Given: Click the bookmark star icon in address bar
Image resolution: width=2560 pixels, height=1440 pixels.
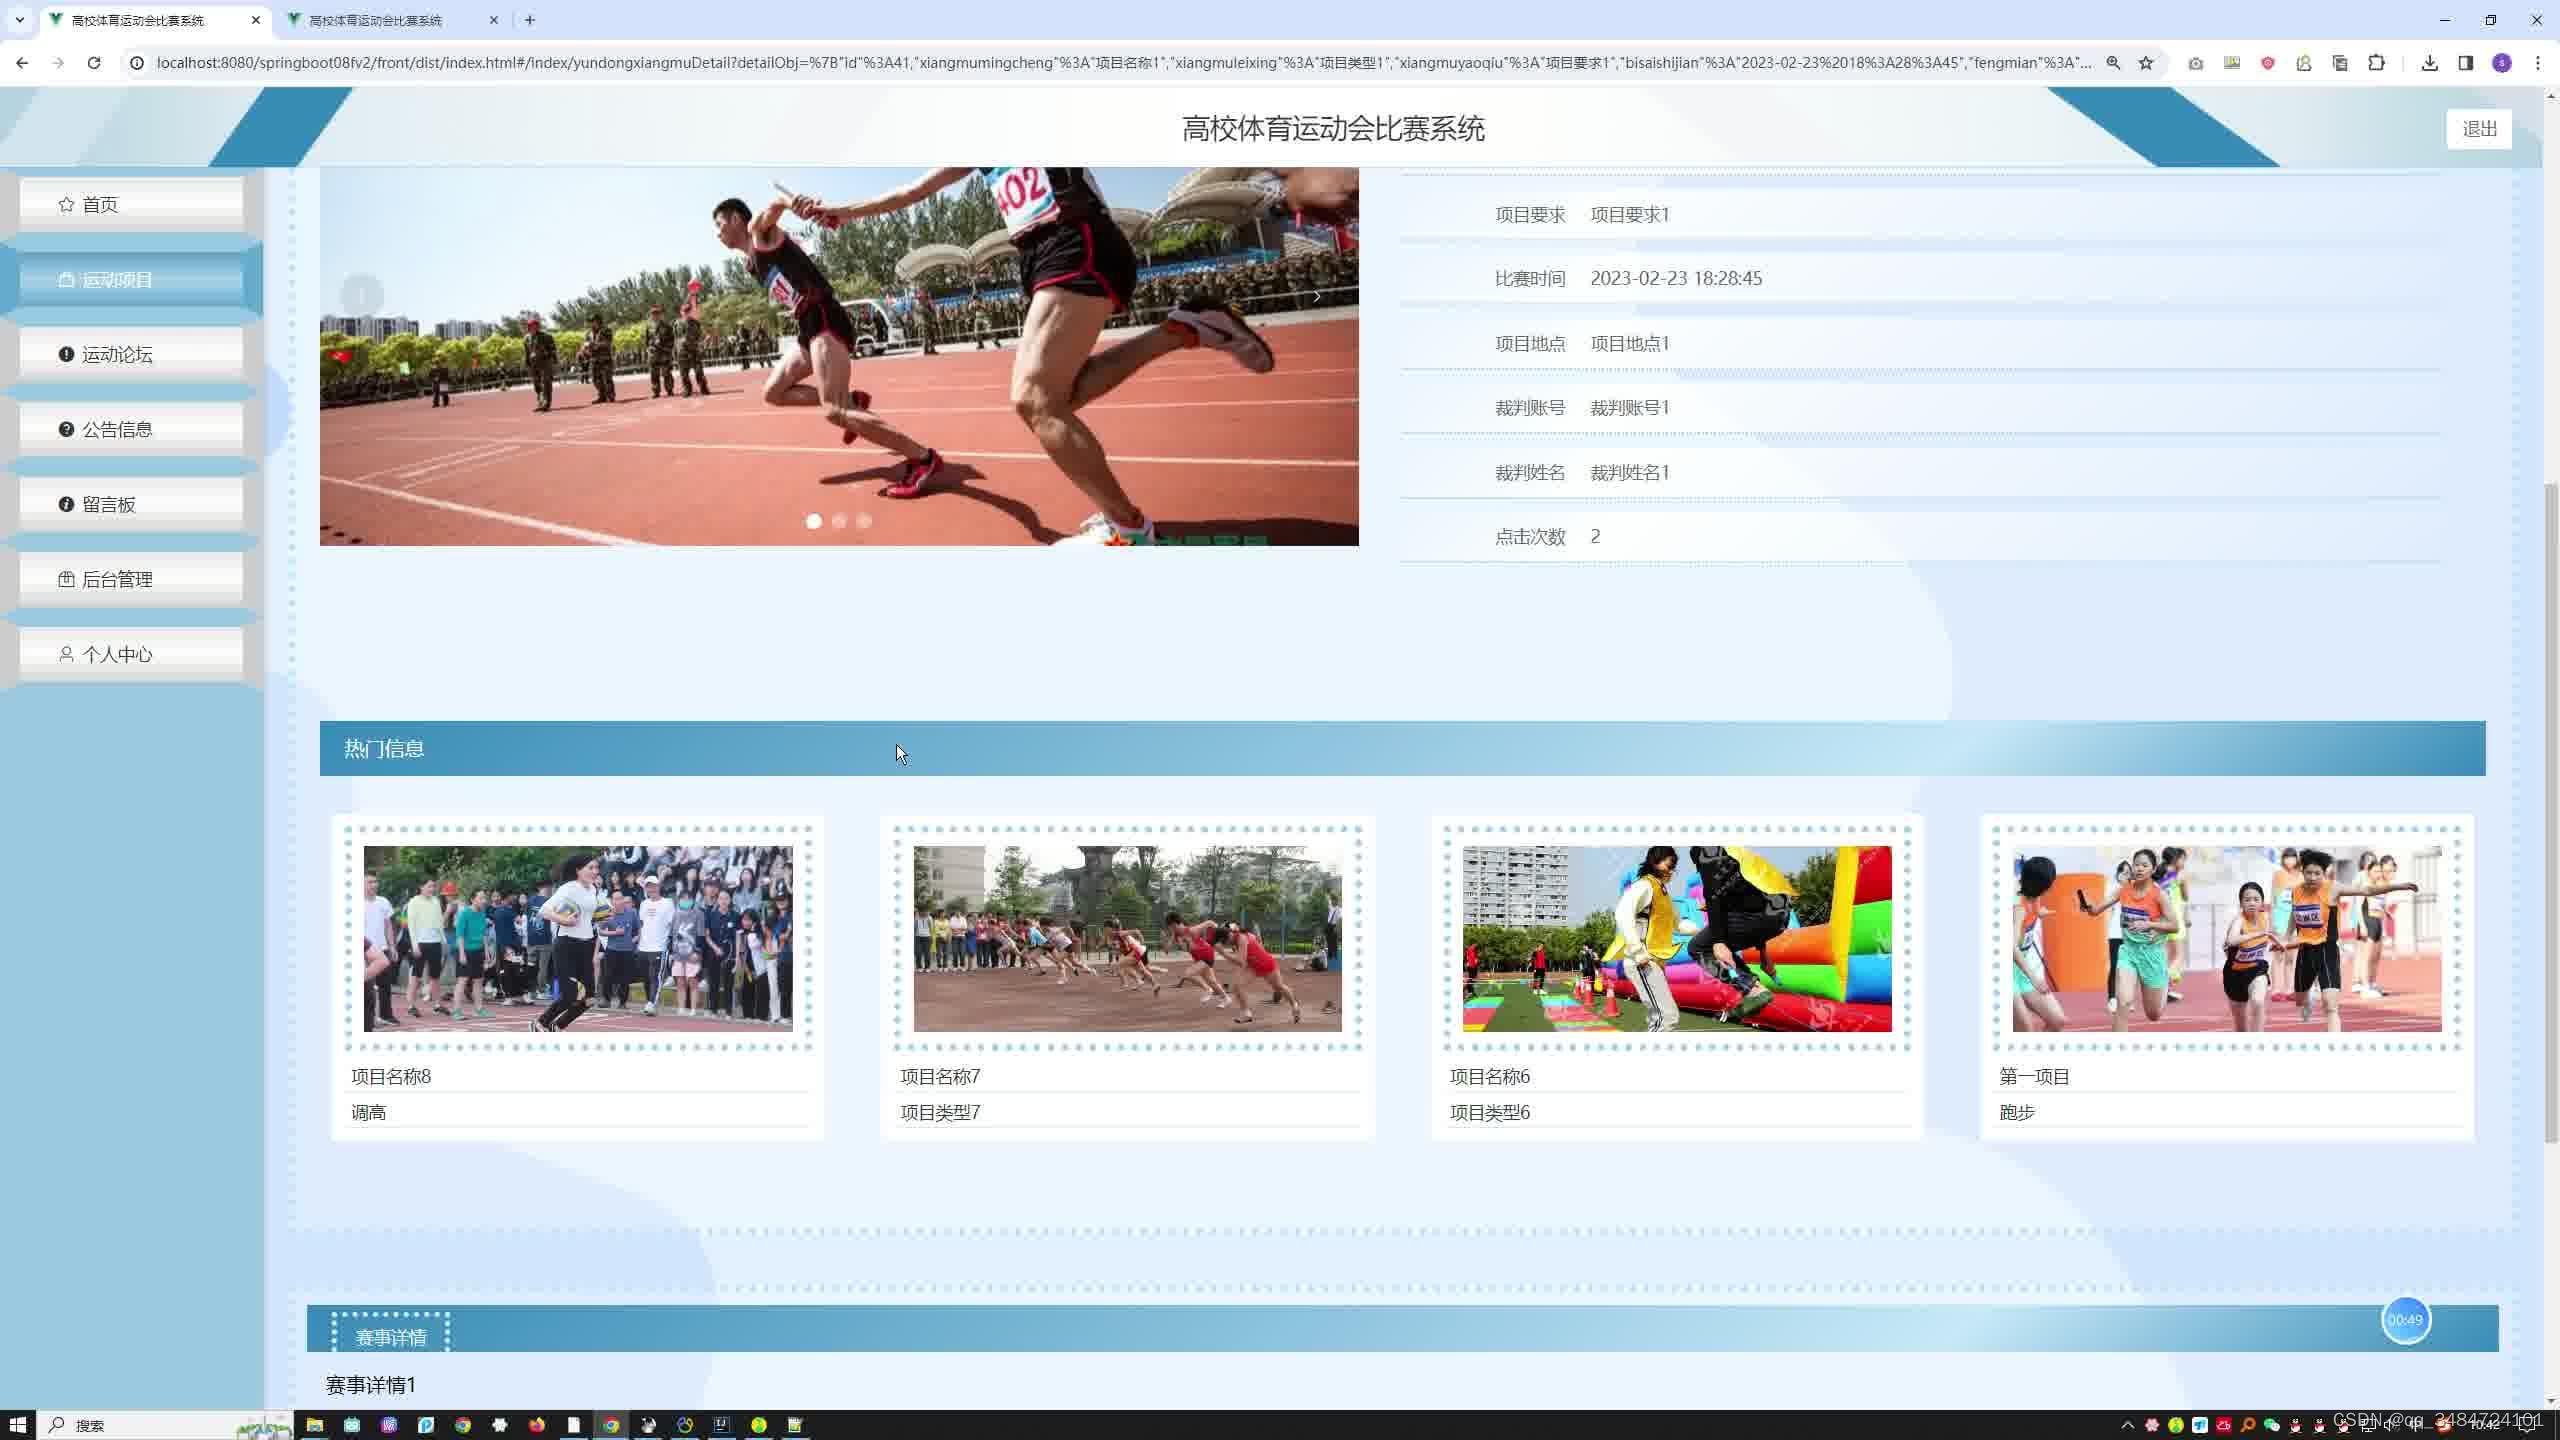Looking at the screenshot, I should (2146, 63).
